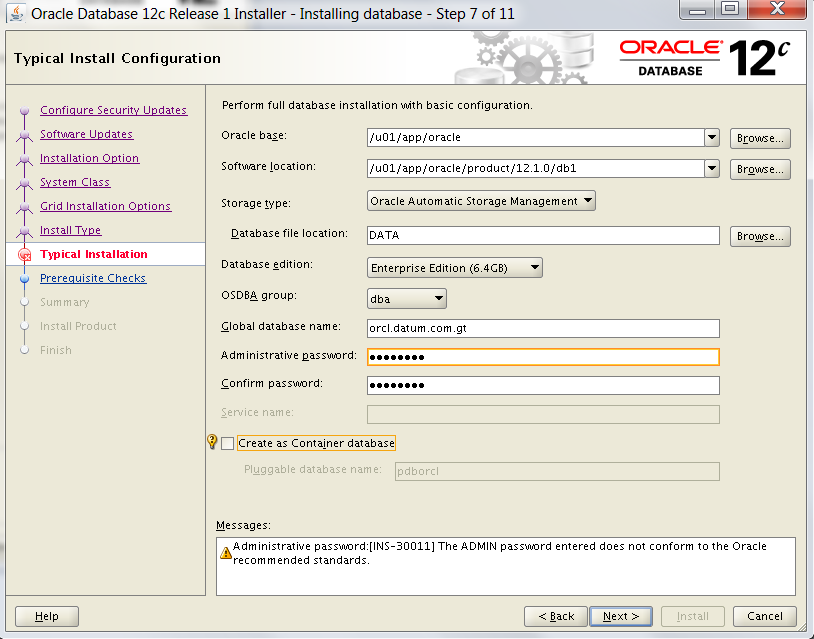Image resolution: width=814 pixels, height=639 pixels.
Task: Close the installer window
Action: 777,9
